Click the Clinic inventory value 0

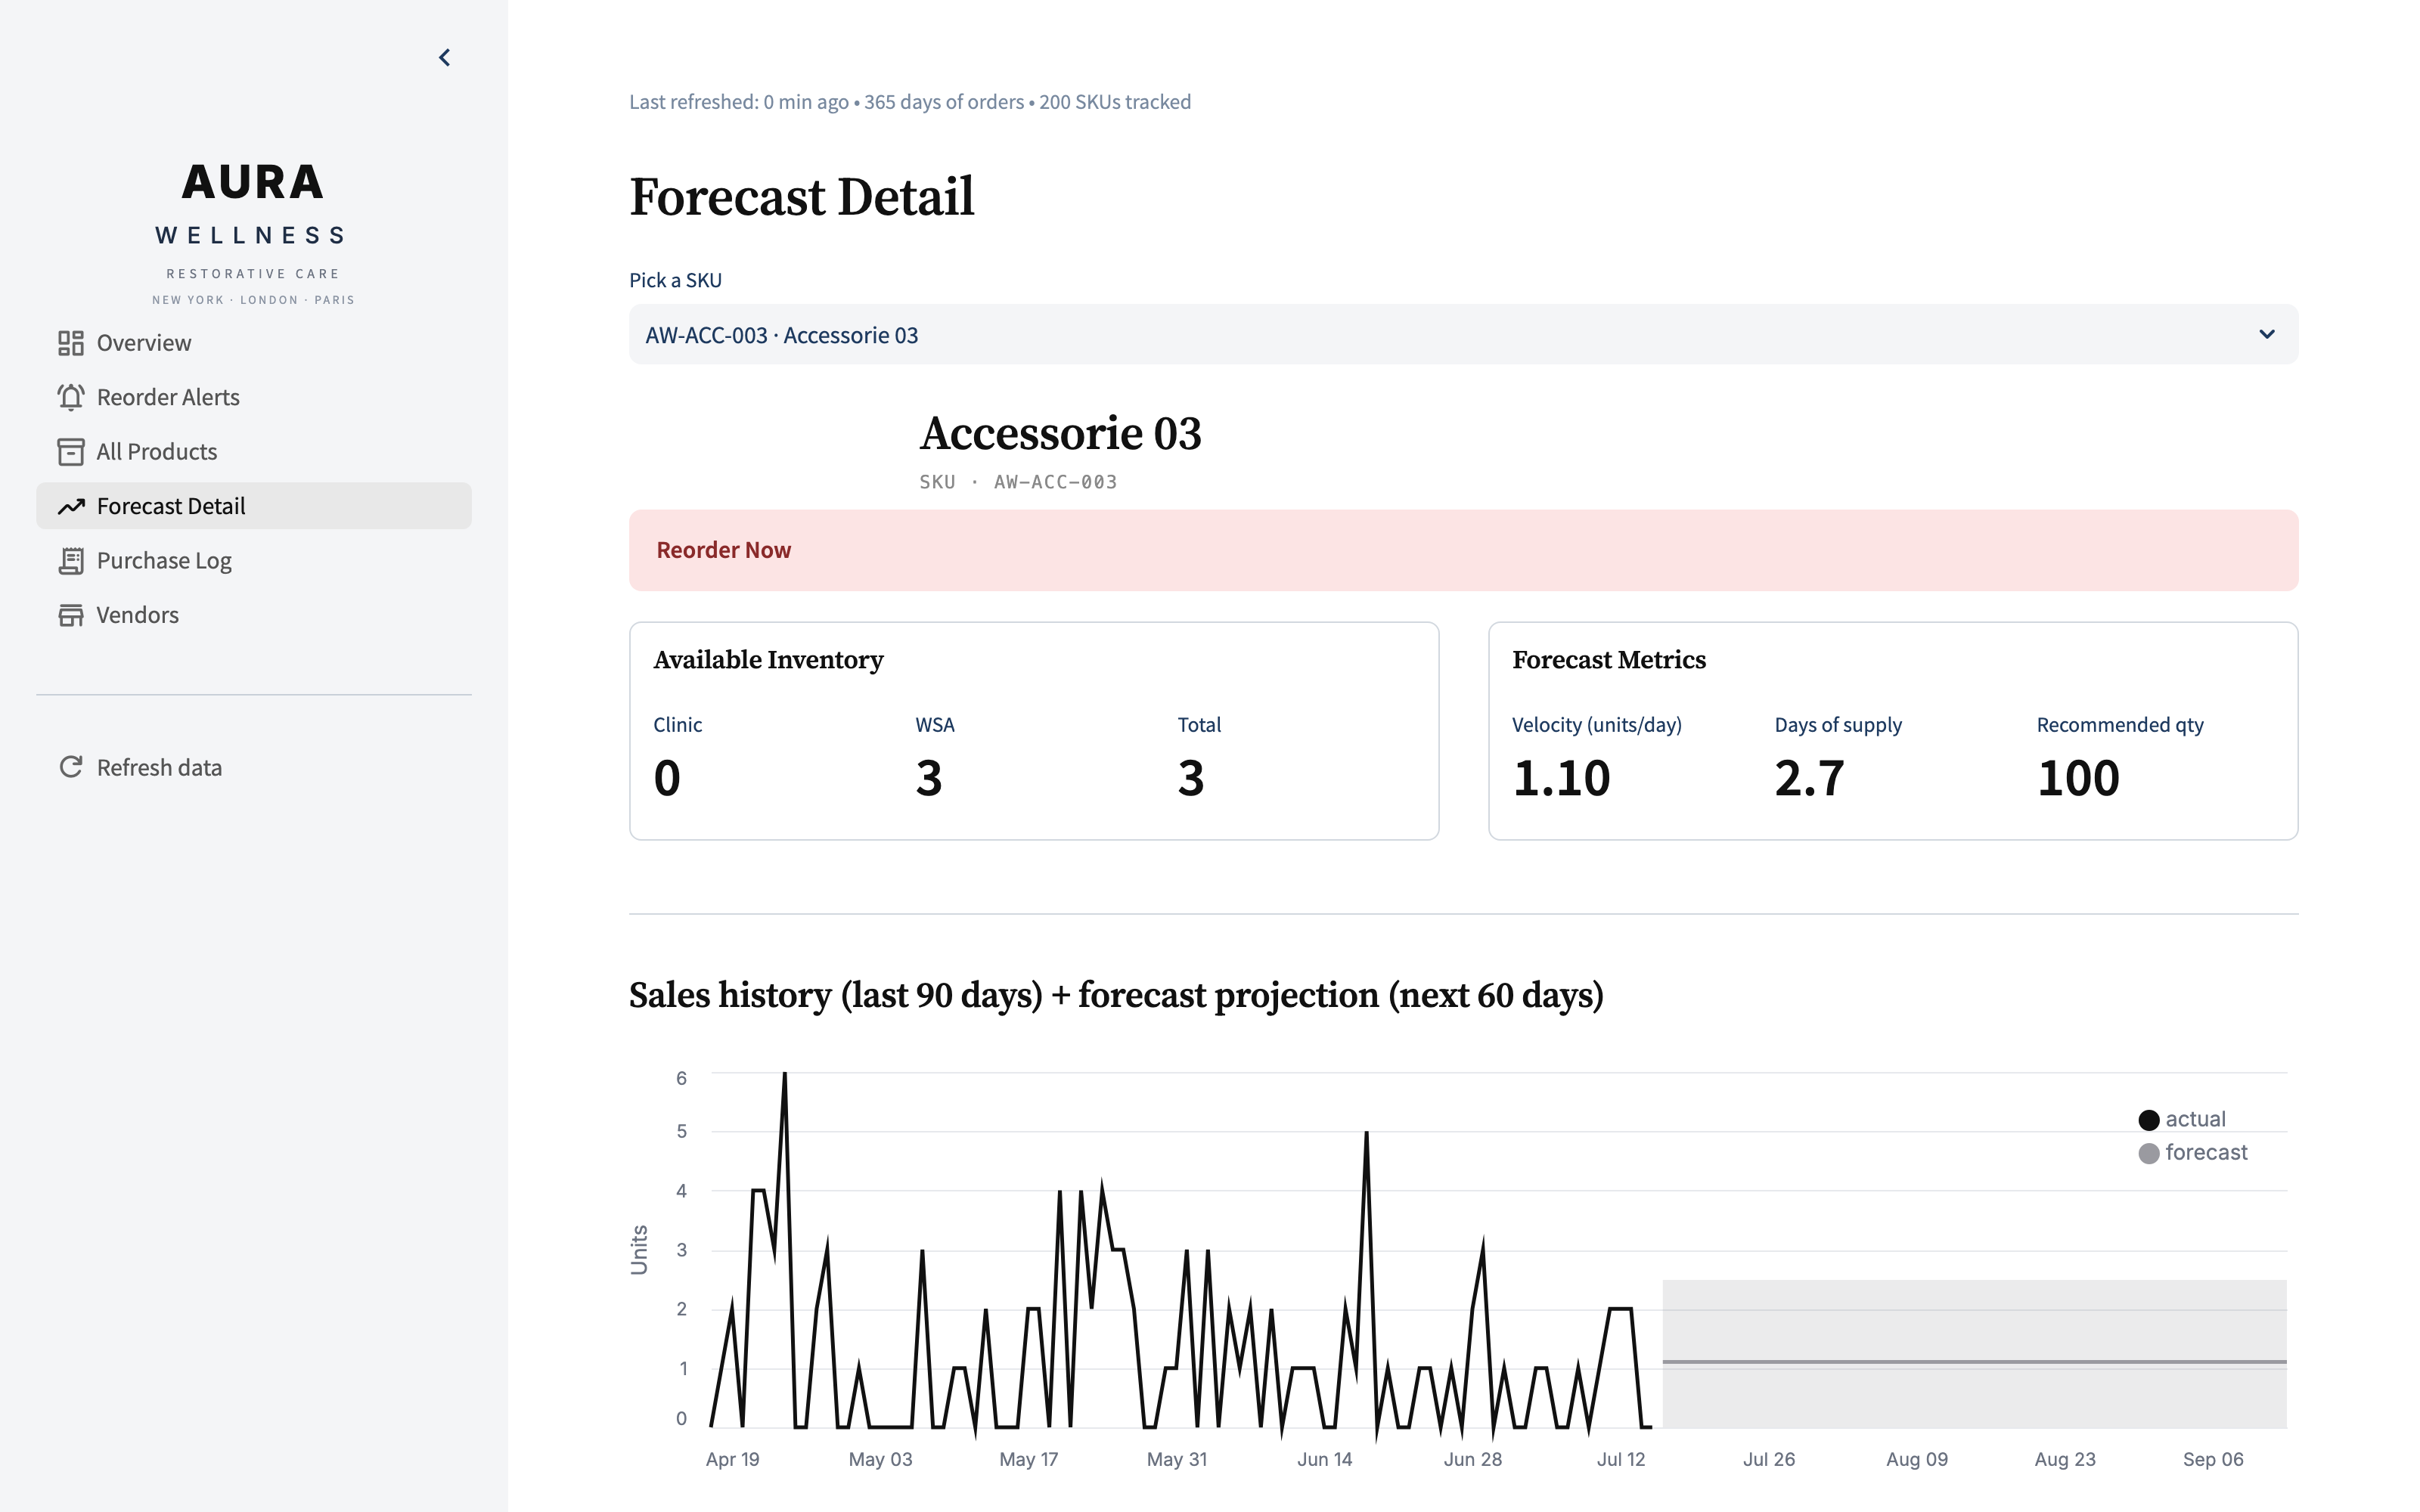[667, 778]
